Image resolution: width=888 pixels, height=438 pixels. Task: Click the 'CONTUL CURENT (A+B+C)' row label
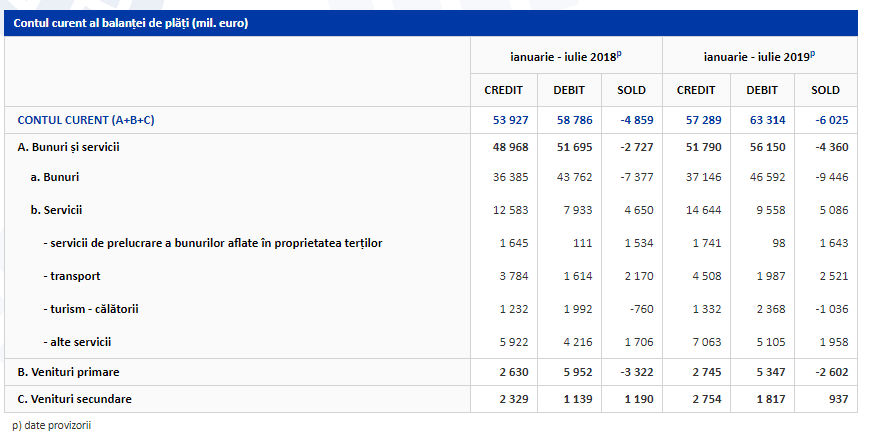point(86,120)
